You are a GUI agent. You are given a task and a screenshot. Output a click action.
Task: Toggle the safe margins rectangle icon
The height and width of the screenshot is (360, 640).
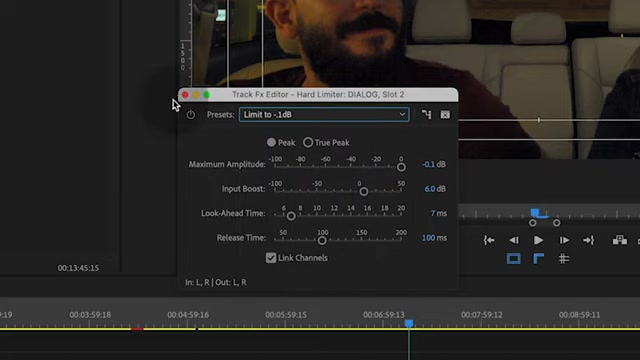[513, 259]
